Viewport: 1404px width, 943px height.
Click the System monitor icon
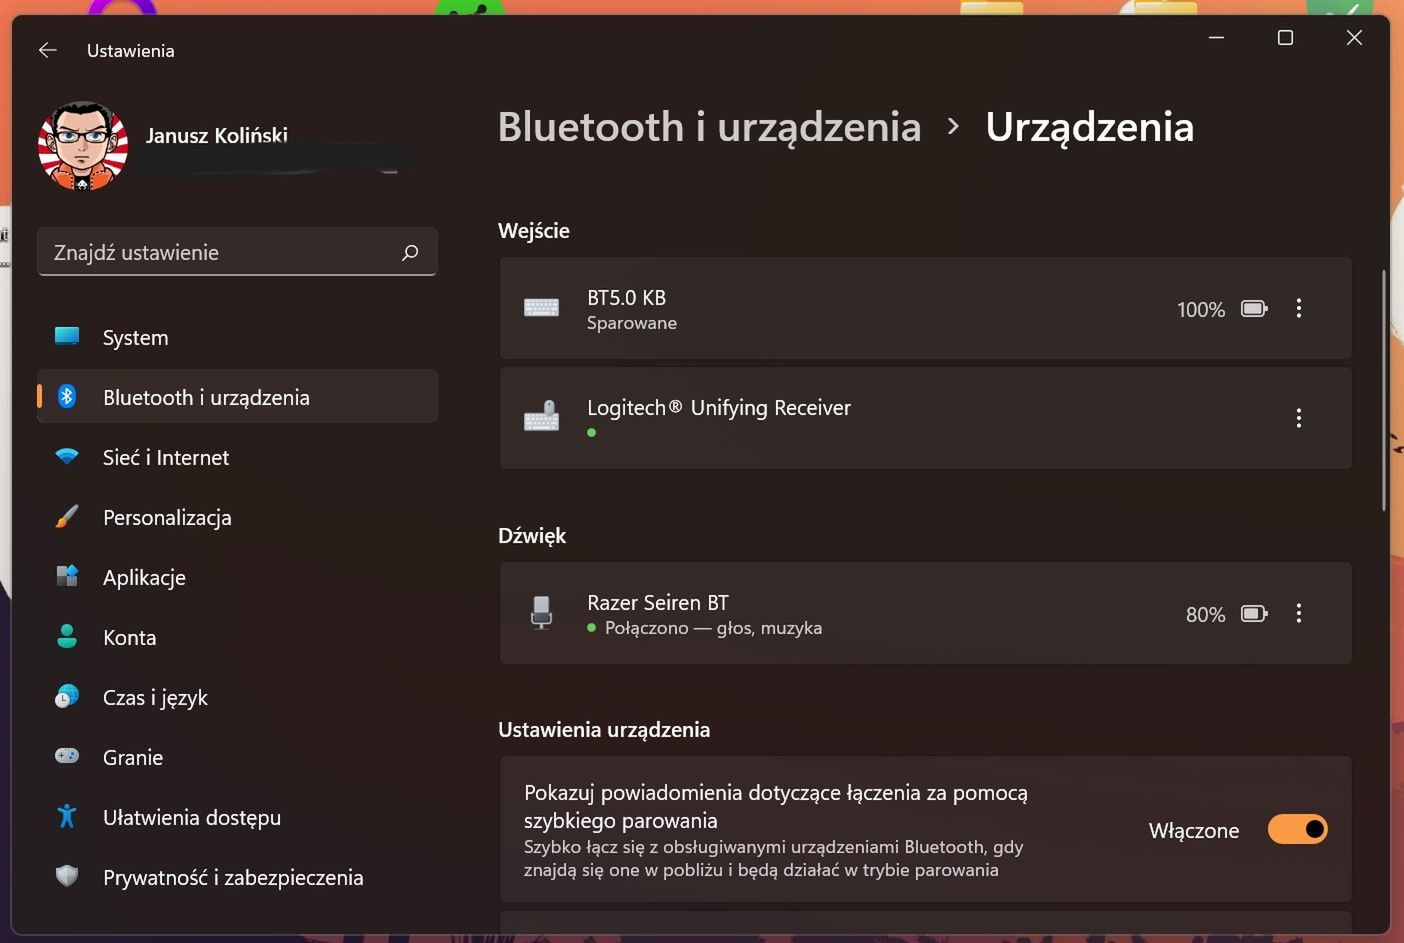(67, 336)
